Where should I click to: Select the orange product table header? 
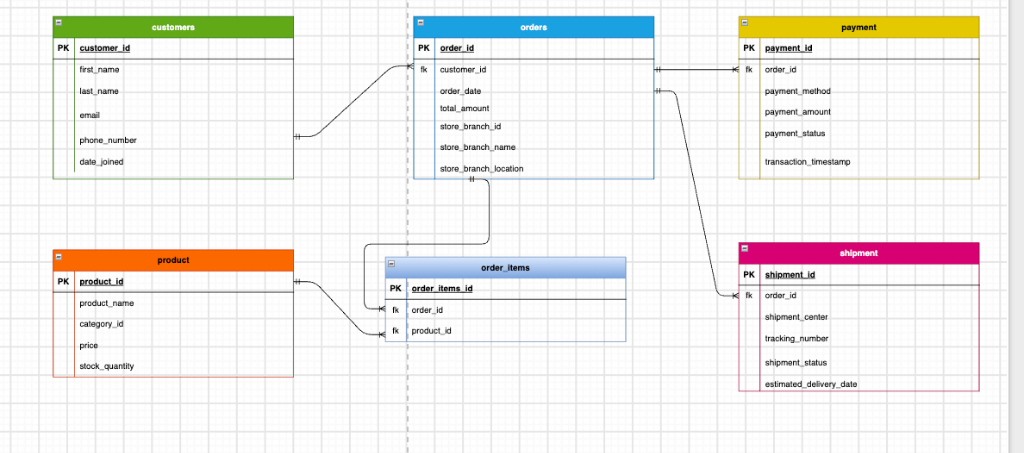(173, 260)
